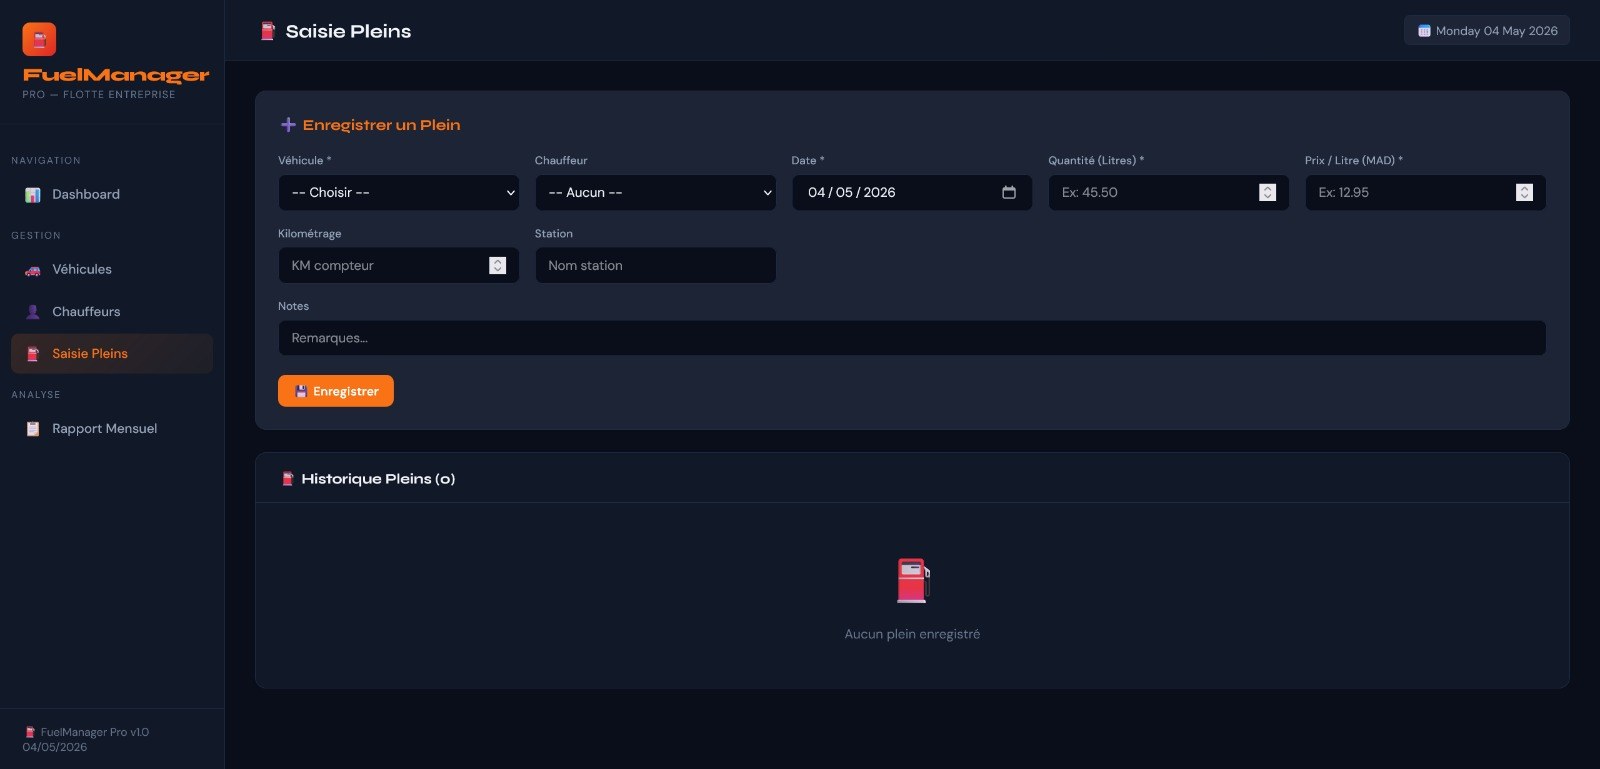Viewport: 1600px width, 769px height.
Task: Go to Dashboard page
Action: click(x=112, y=195)
